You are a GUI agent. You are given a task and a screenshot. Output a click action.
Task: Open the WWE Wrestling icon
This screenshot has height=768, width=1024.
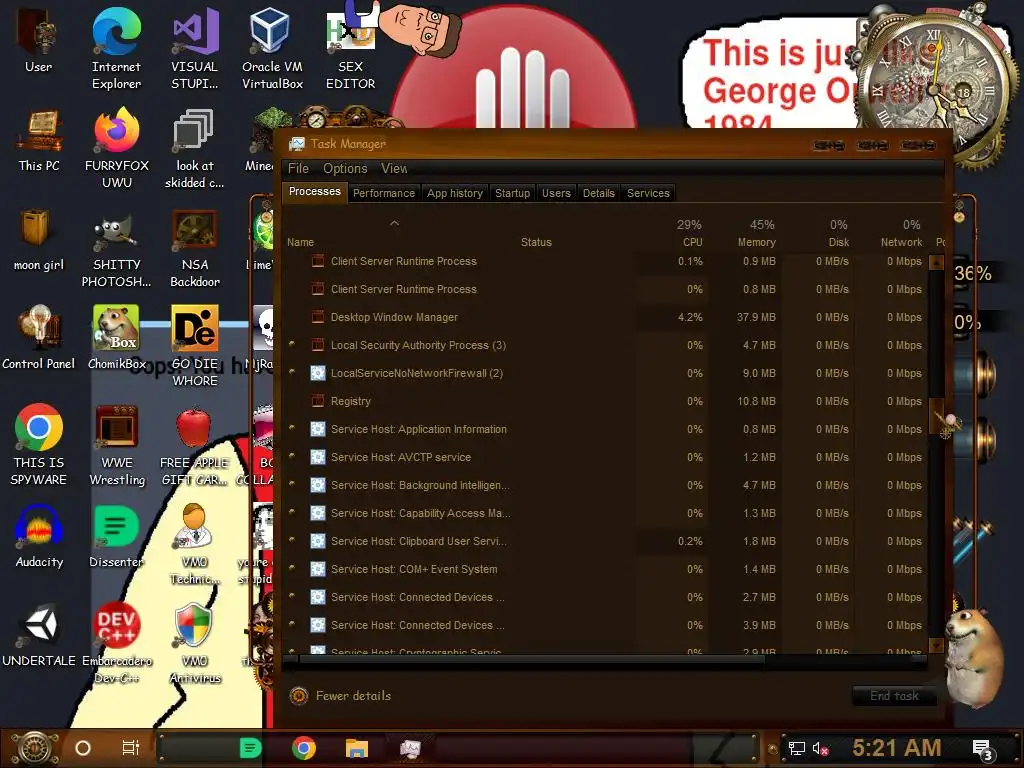(x=117, y=445)
